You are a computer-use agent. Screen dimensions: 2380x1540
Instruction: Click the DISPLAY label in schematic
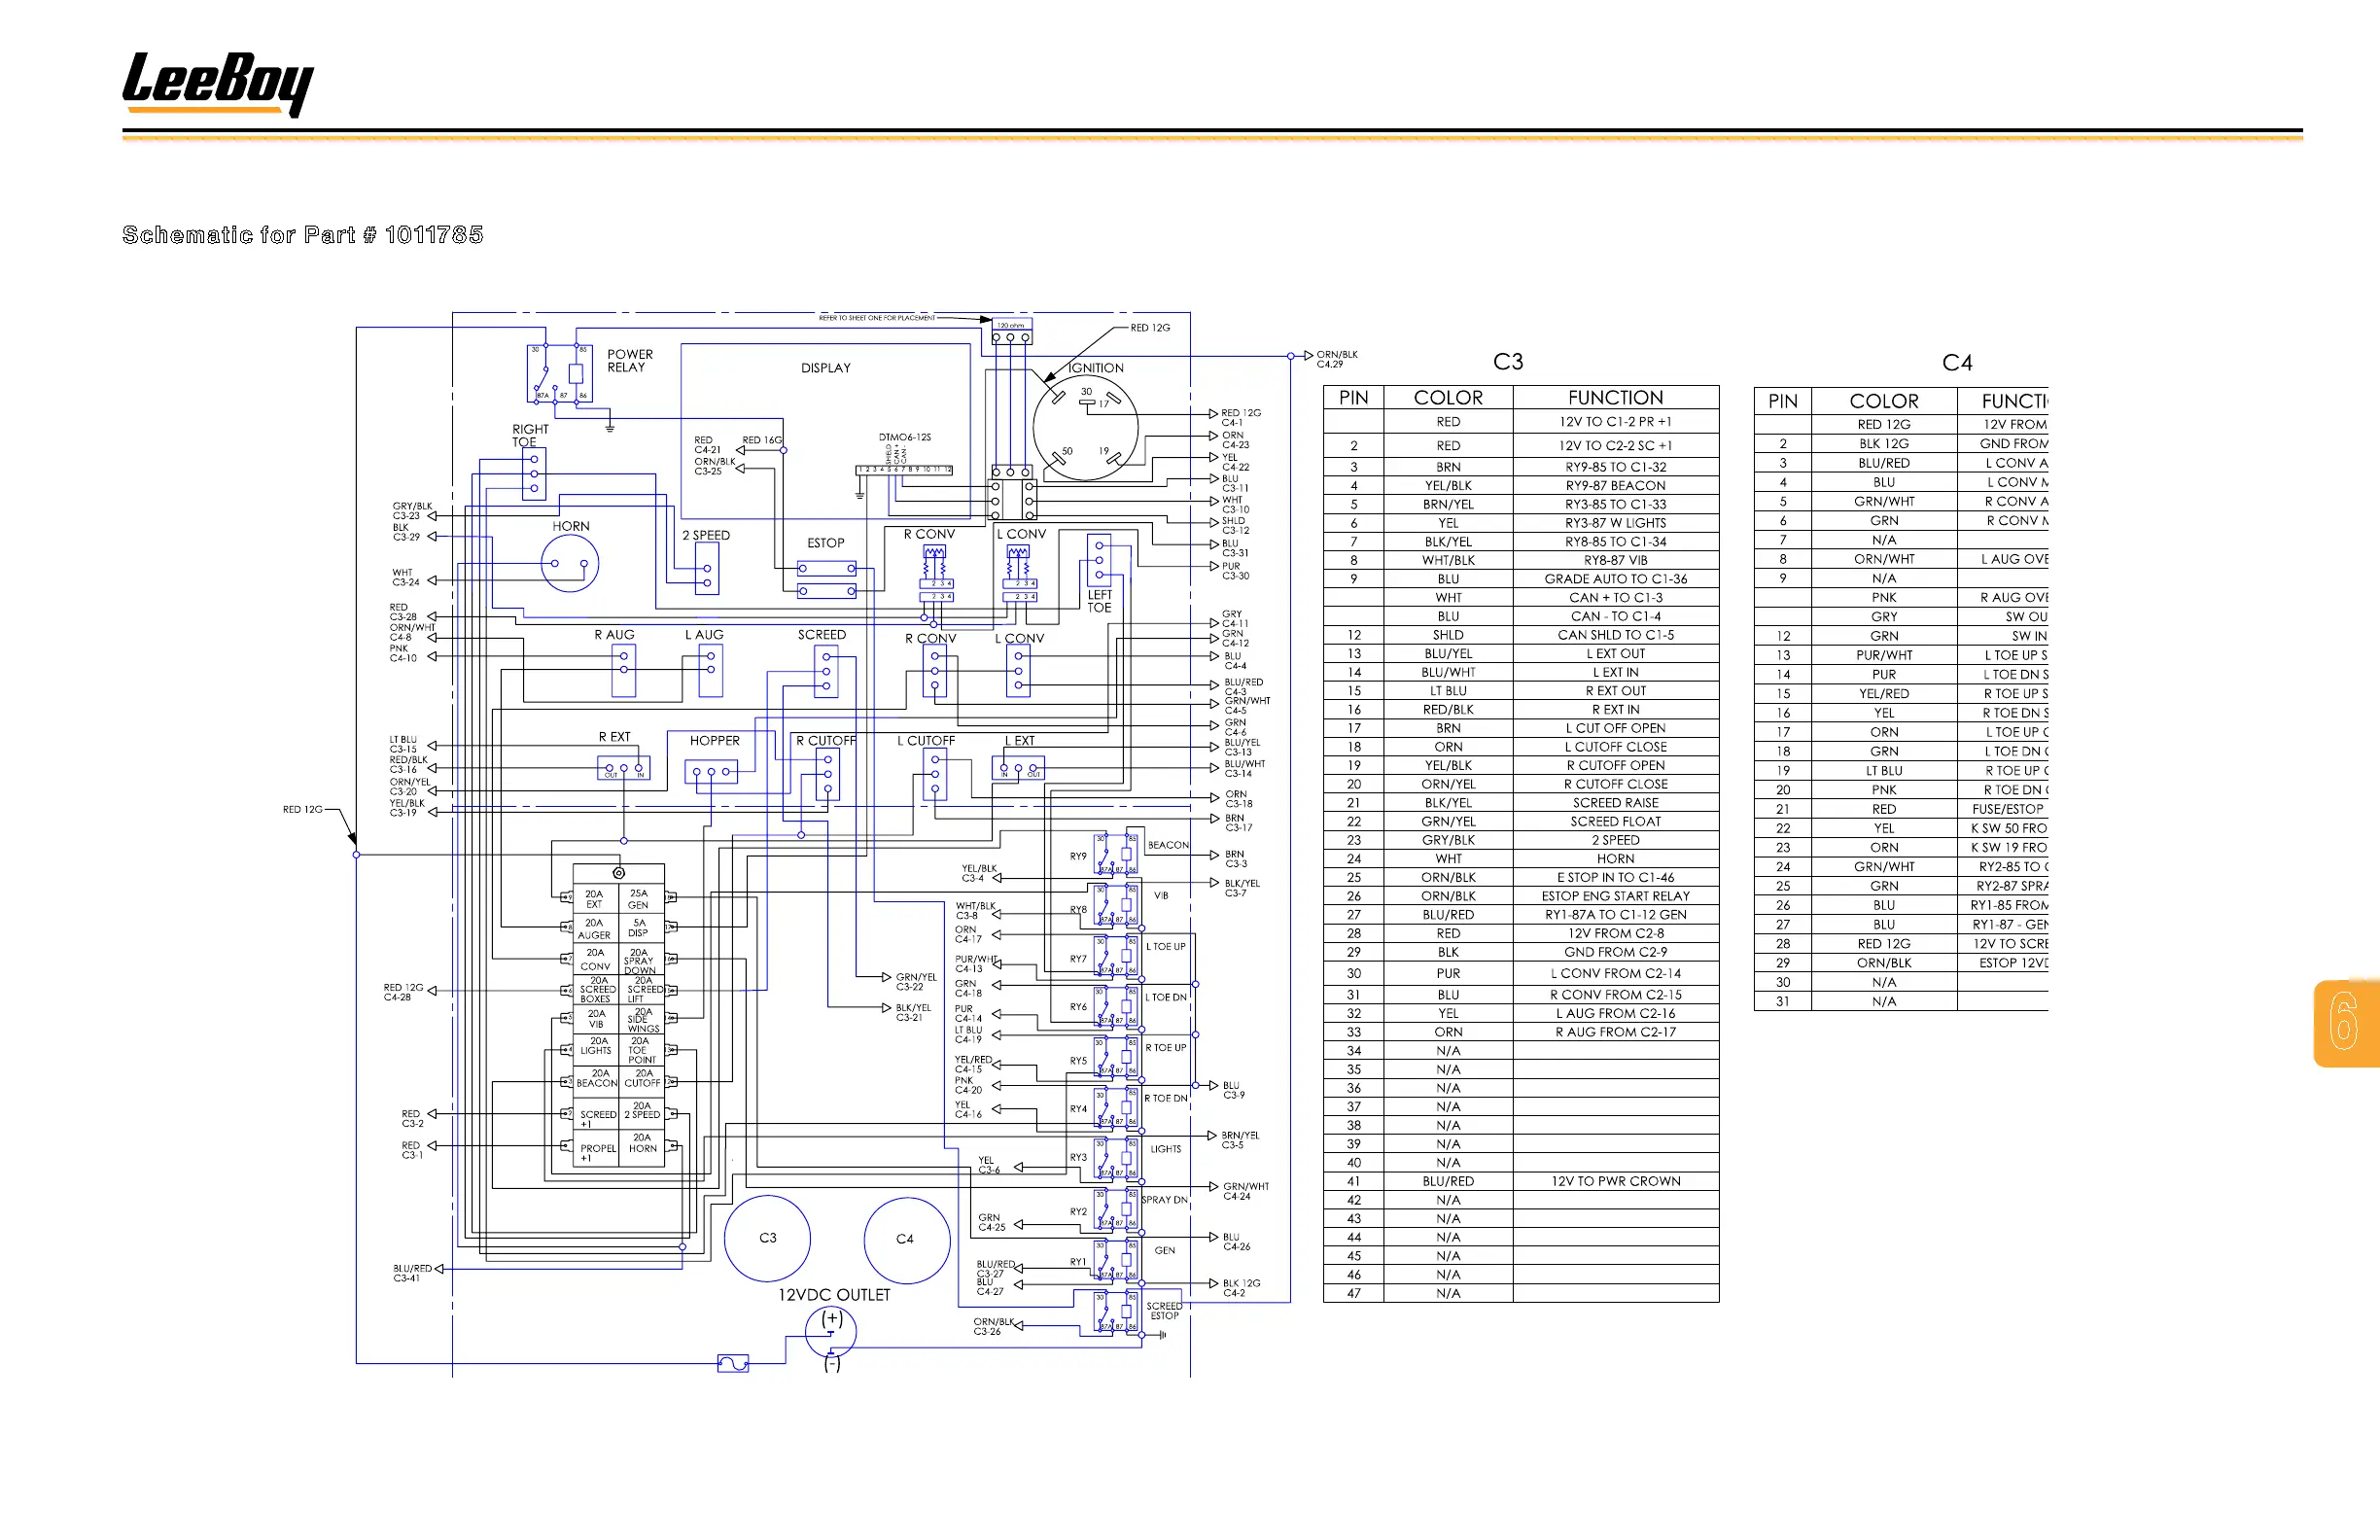point(825,368)
